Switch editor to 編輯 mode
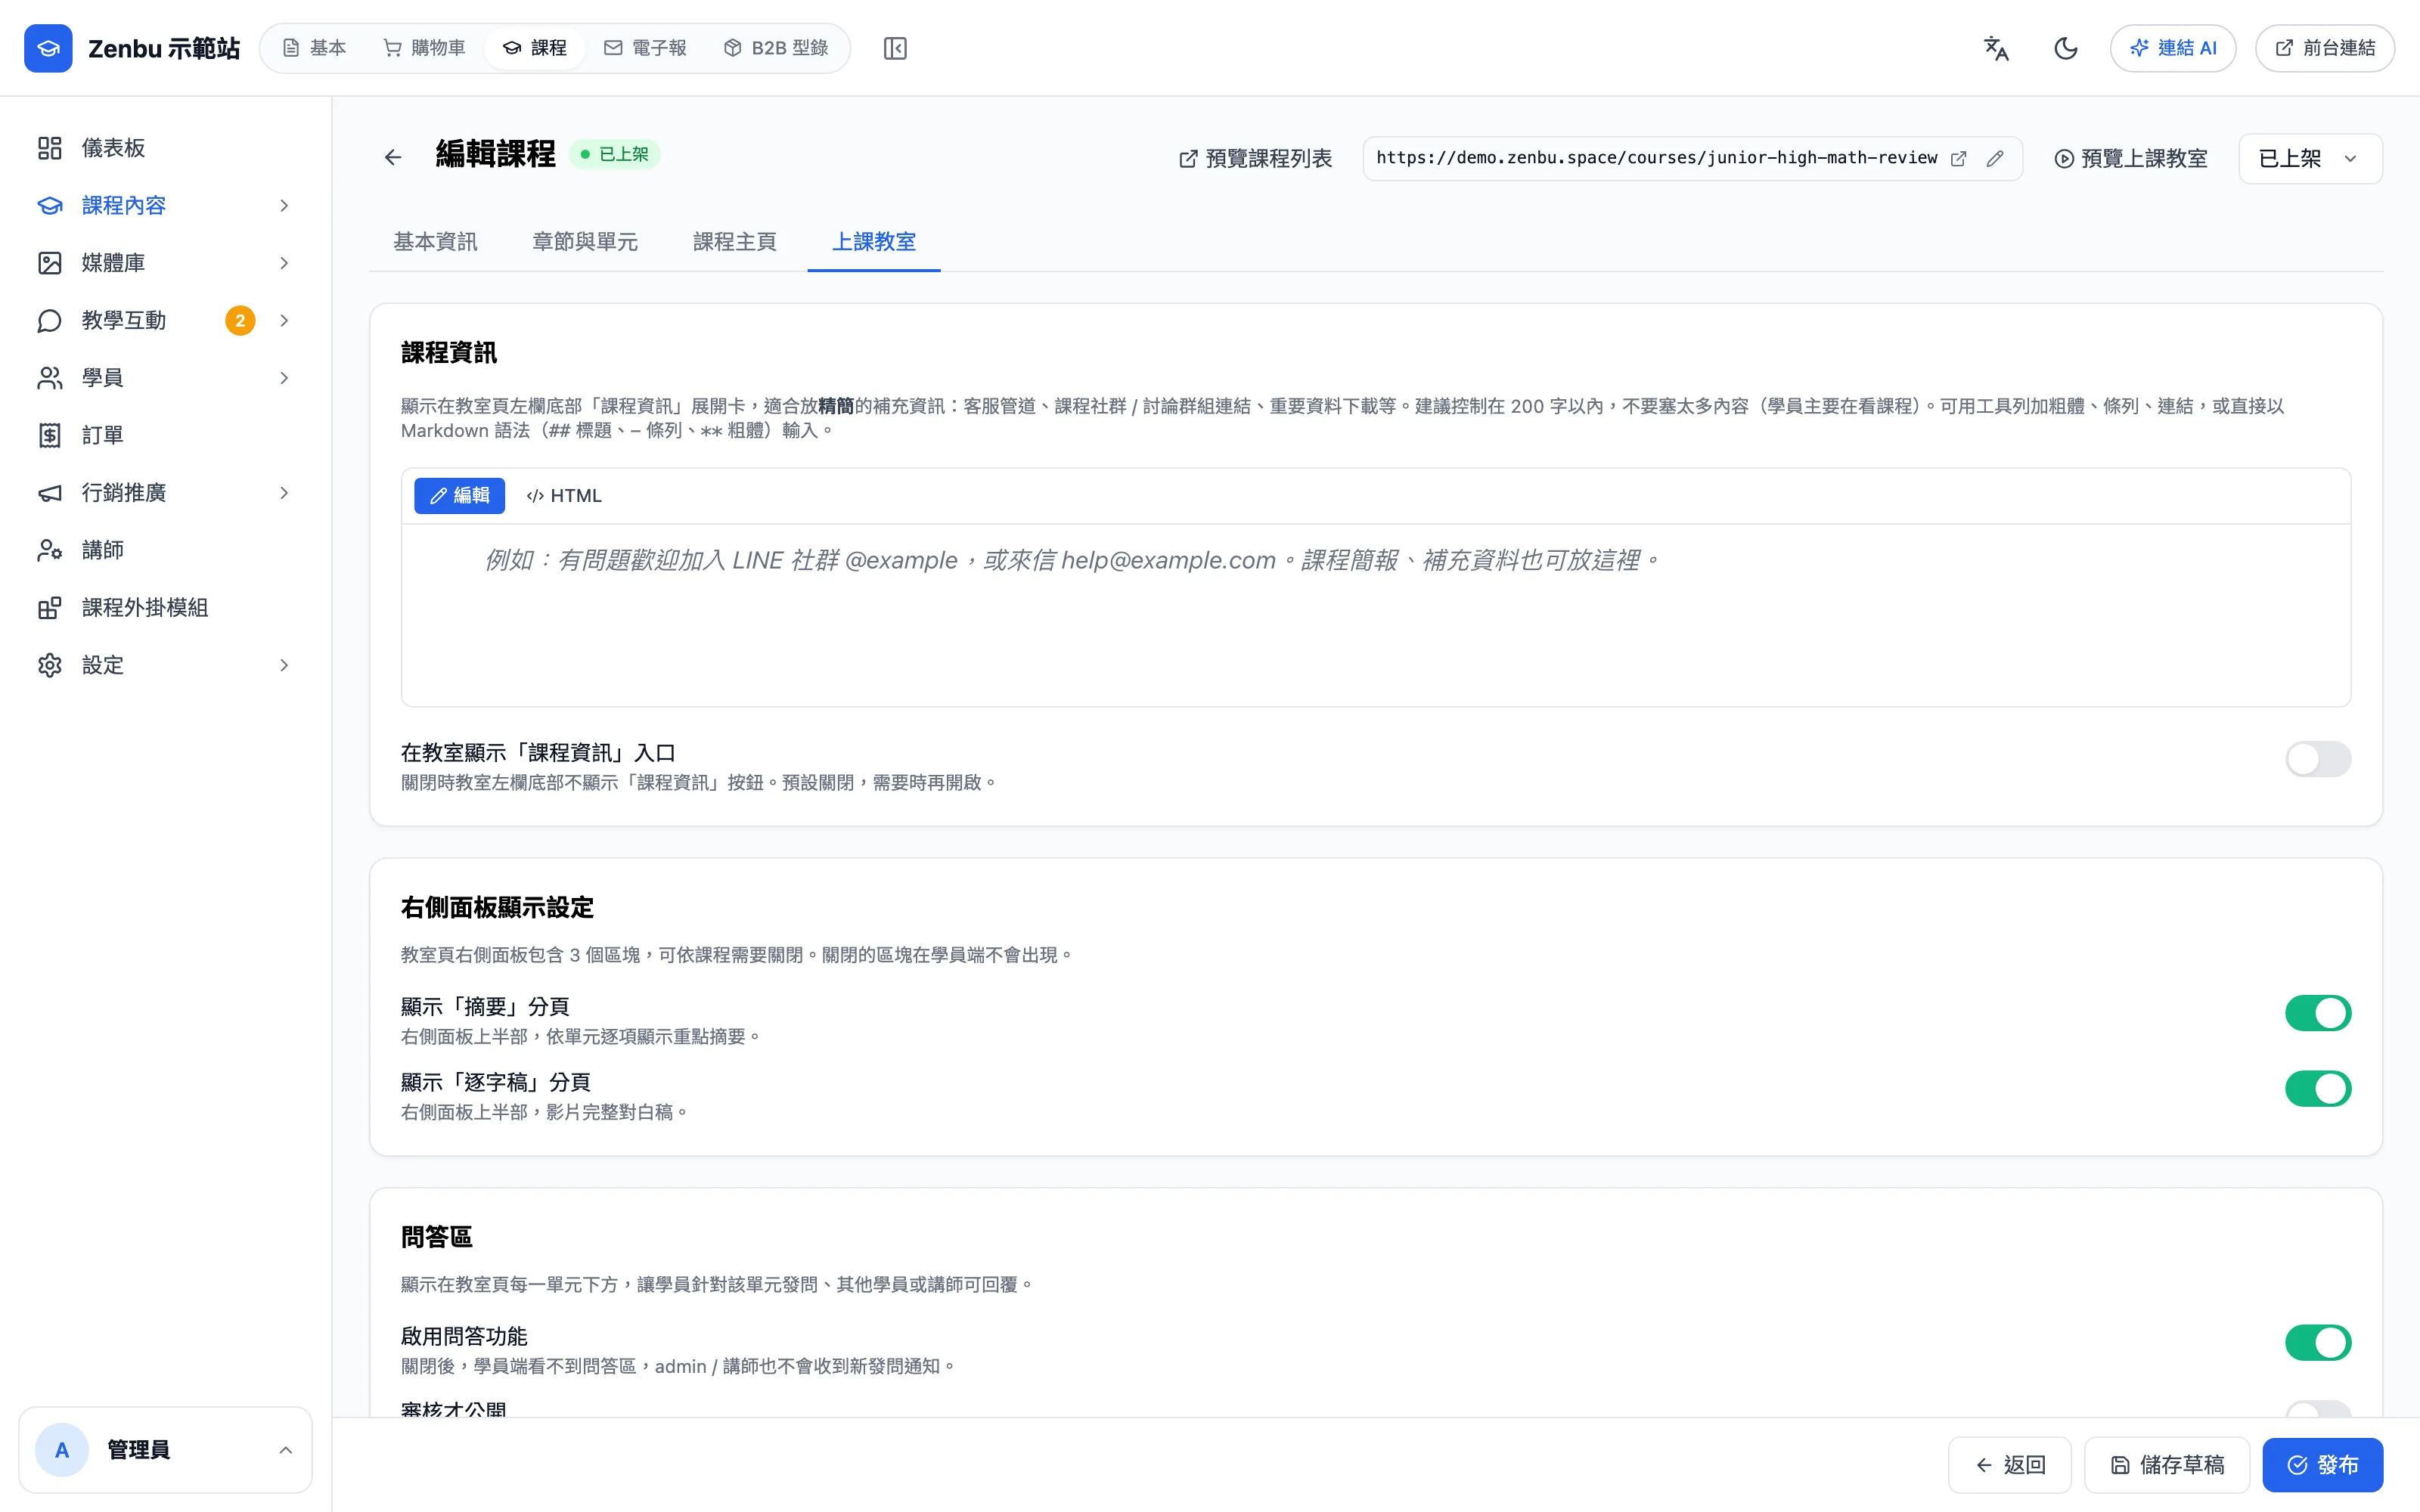This screenshot has height=1512, width=2420. coord(460,496)
